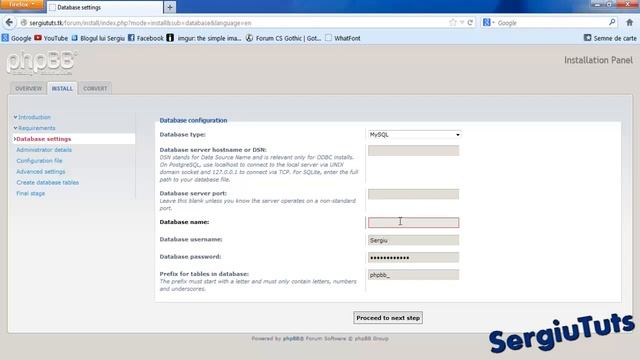640x360 pixels.
Task: Open Blogul lui Sergiu bookmark
Action: coord(98,38)
